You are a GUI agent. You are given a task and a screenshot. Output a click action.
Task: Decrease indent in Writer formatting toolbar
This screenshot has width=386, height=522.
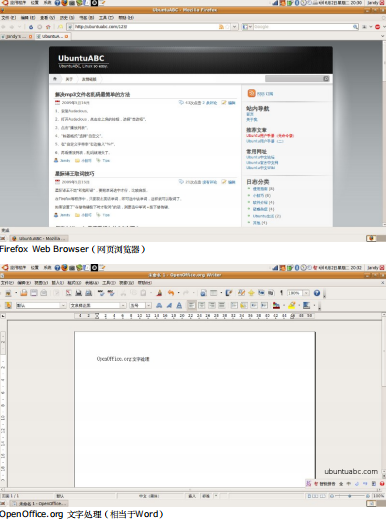point(254,305)
